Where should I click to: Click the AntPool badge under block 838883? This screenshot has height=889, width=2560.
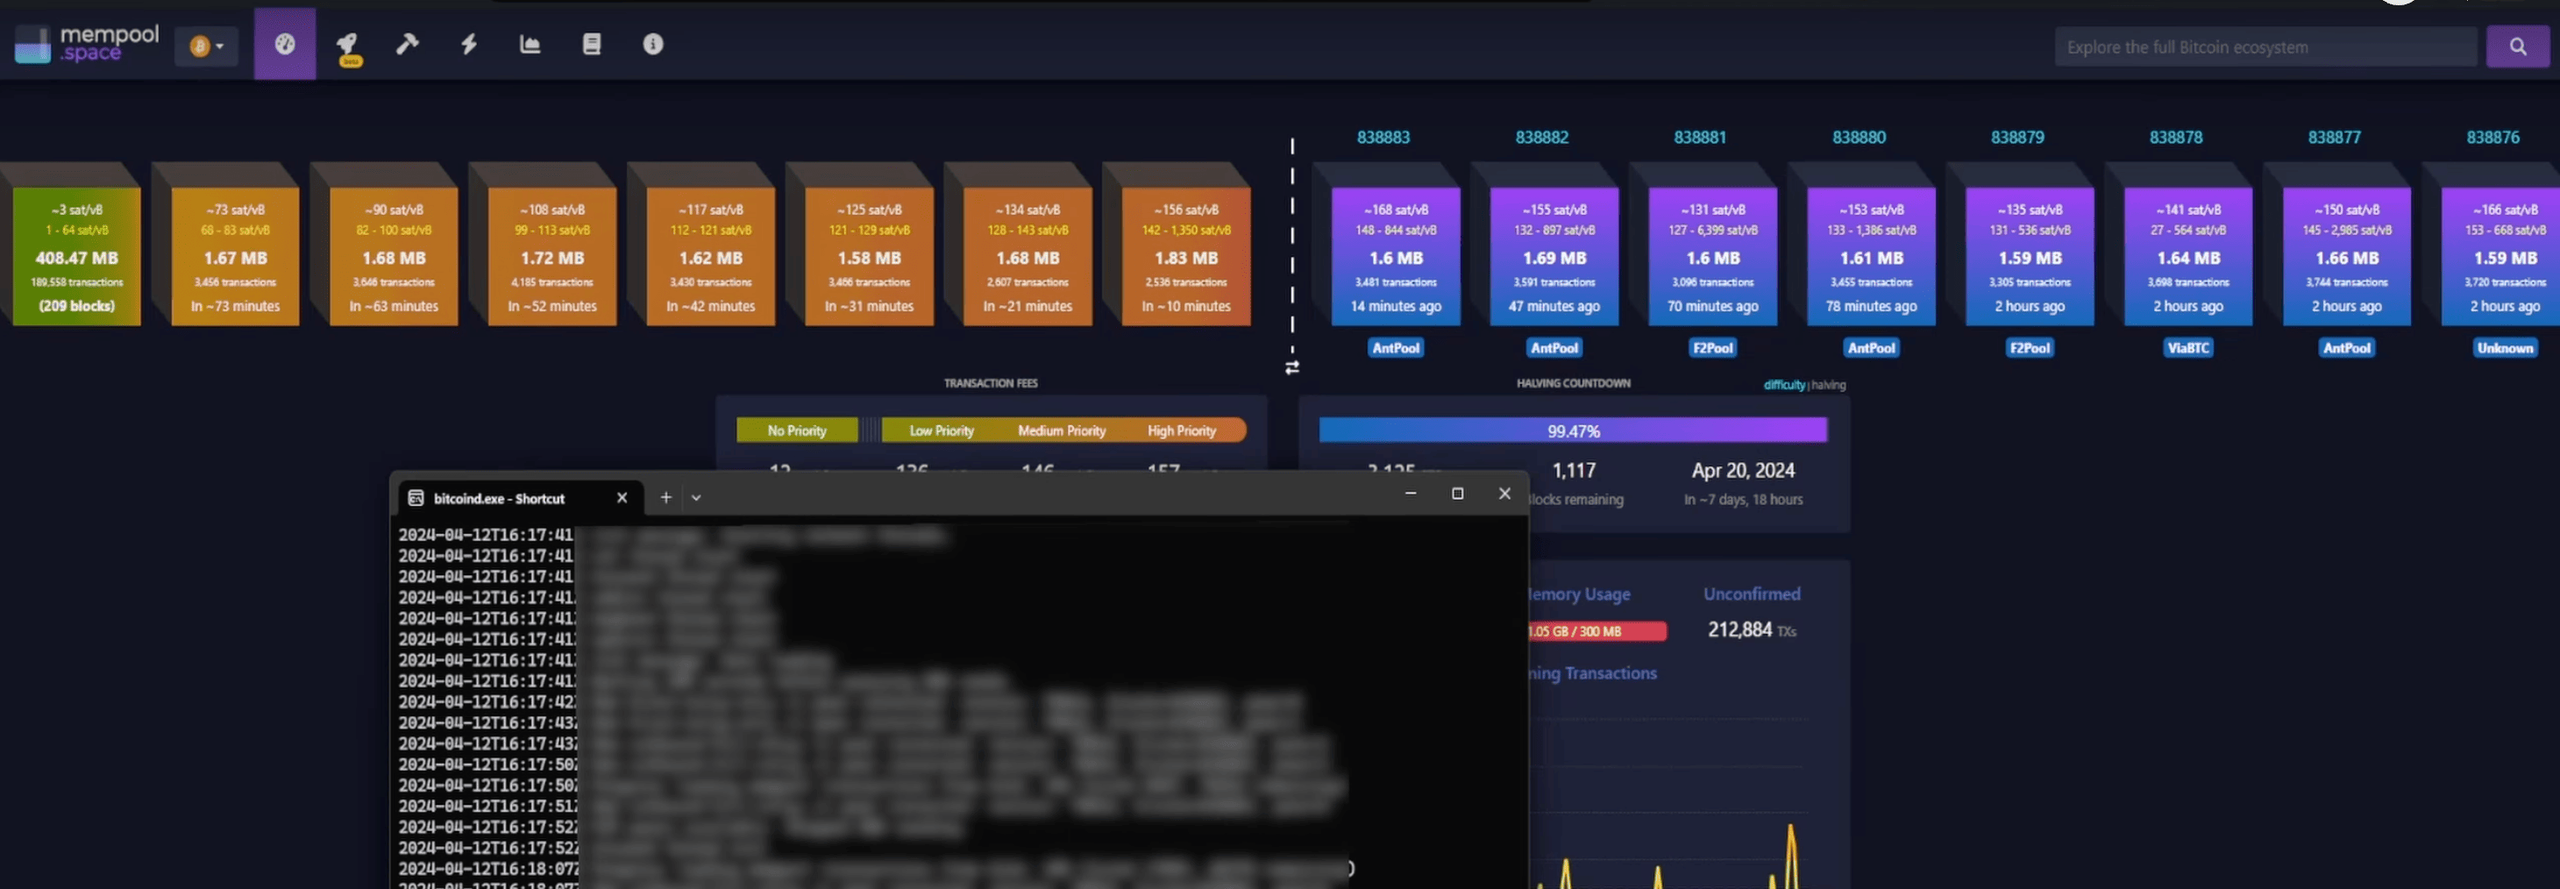click(x=1396, y=348)
